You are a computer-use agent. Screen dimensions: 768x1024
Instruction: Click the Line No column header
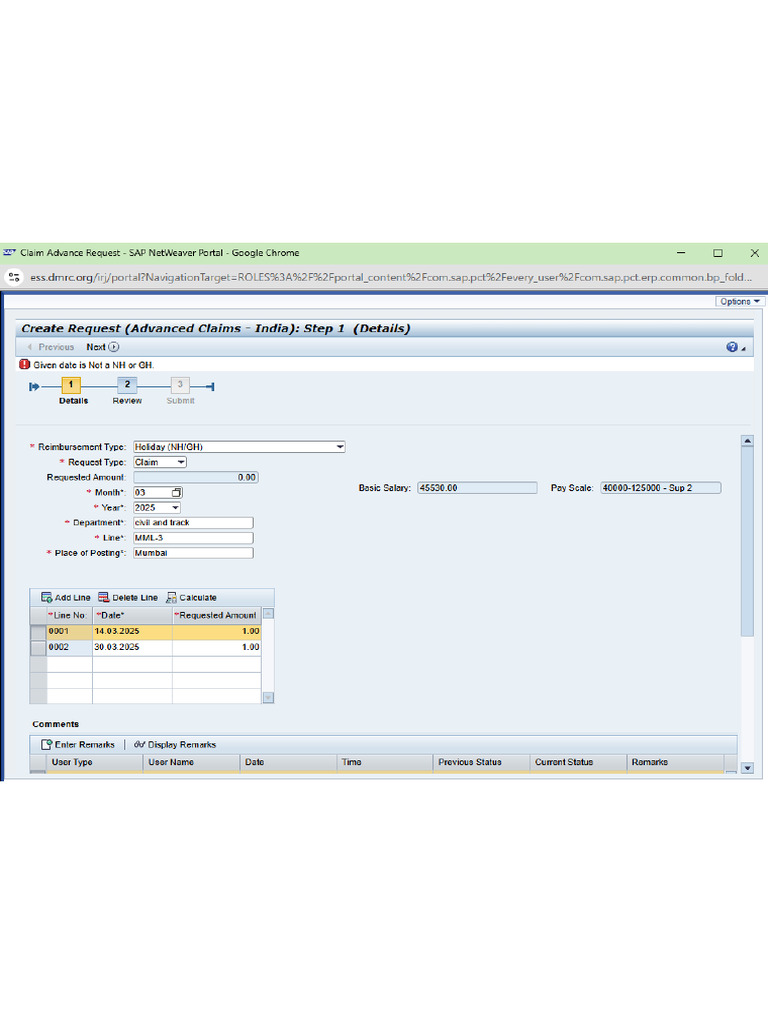pos(69,615)
